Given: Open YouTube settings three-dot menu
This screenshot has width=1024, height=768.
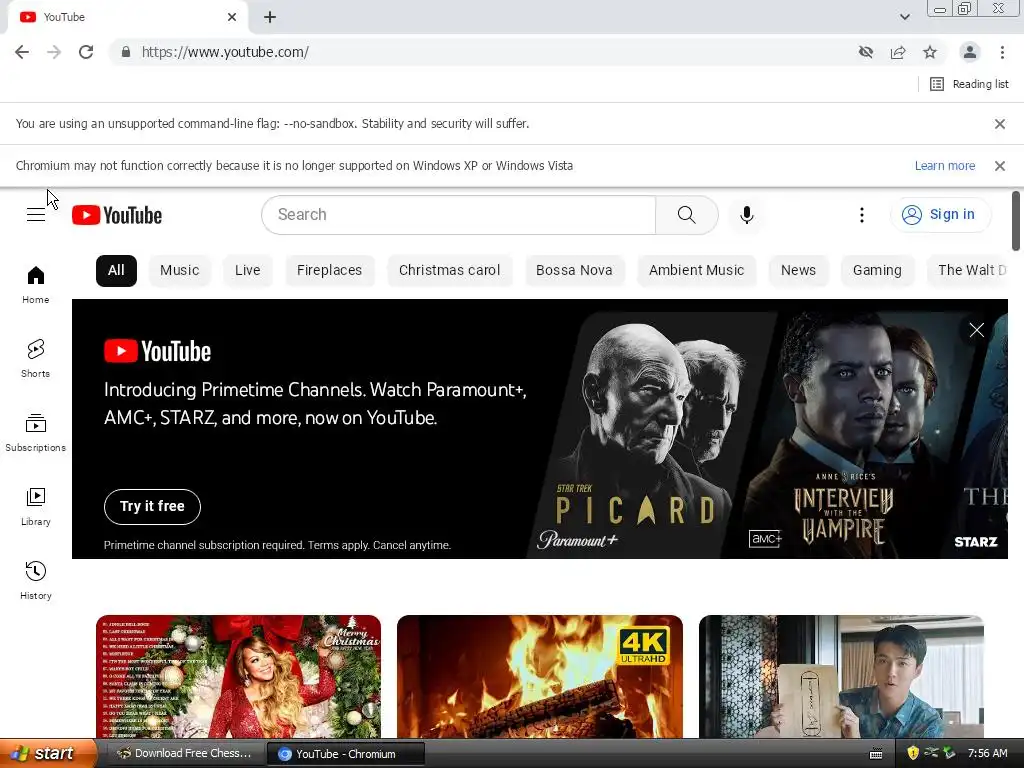Looking at the screenshot, I should (862, 215).
